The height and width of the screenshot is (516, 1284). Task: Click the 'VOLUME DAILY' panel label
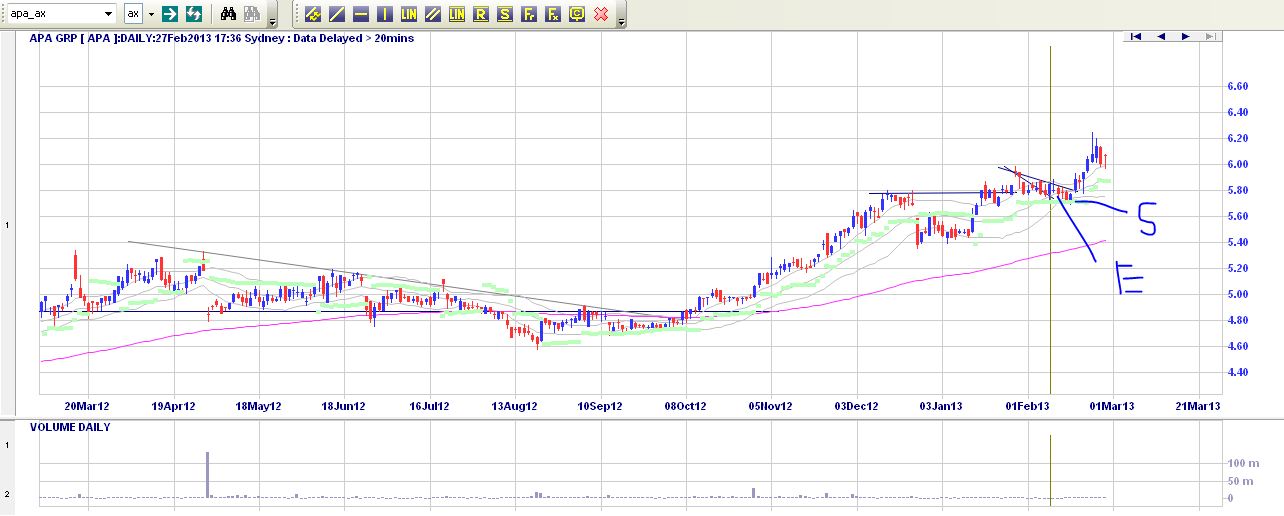click(x=70, y=427)
